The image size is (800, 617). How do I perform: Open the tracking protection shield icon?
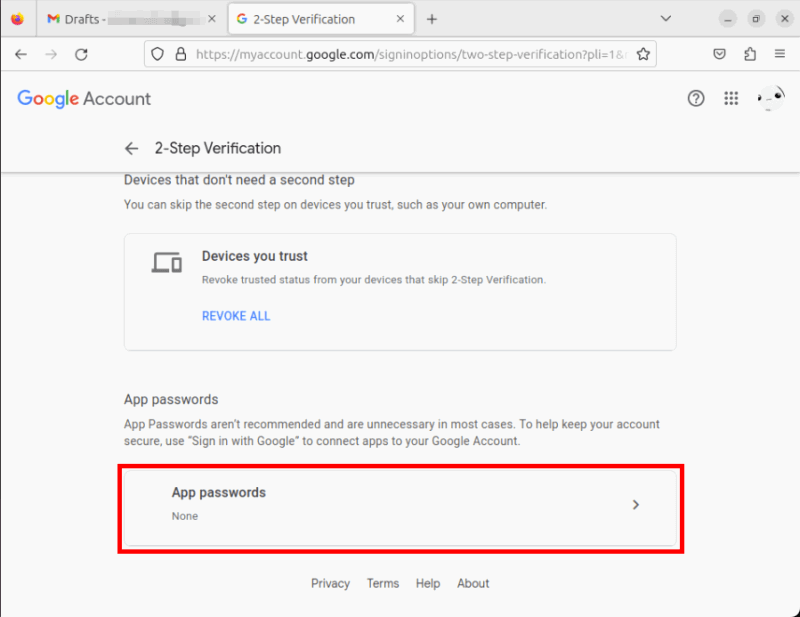pyautogui.click(x=159, y=54)
